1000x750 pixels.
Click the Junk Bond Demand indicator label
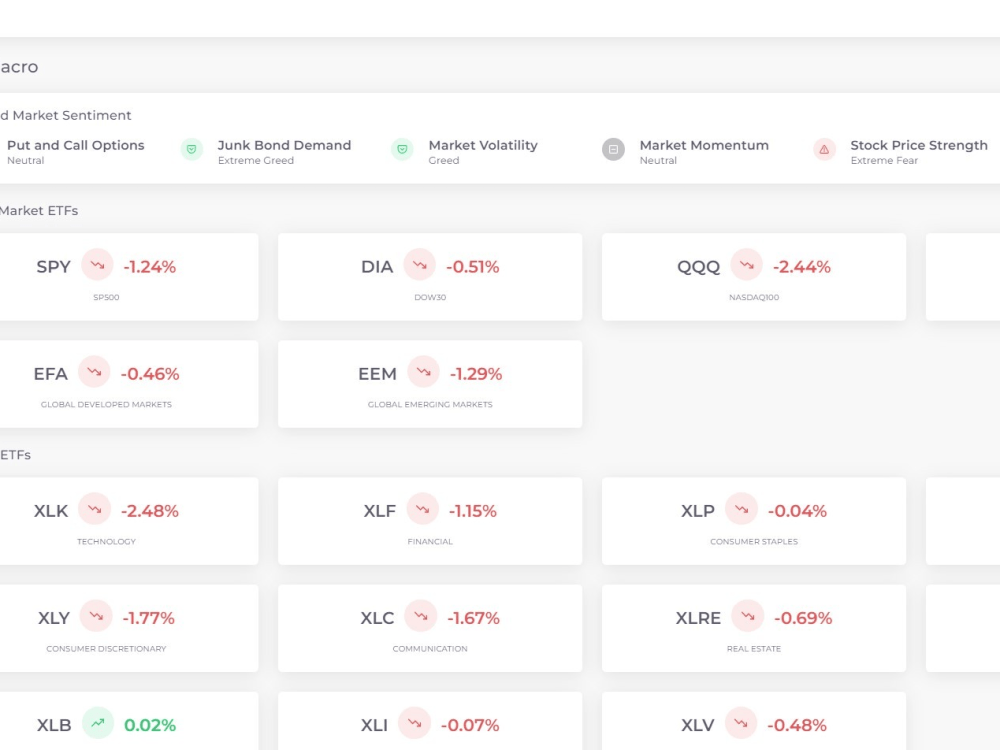coord(284,145)
